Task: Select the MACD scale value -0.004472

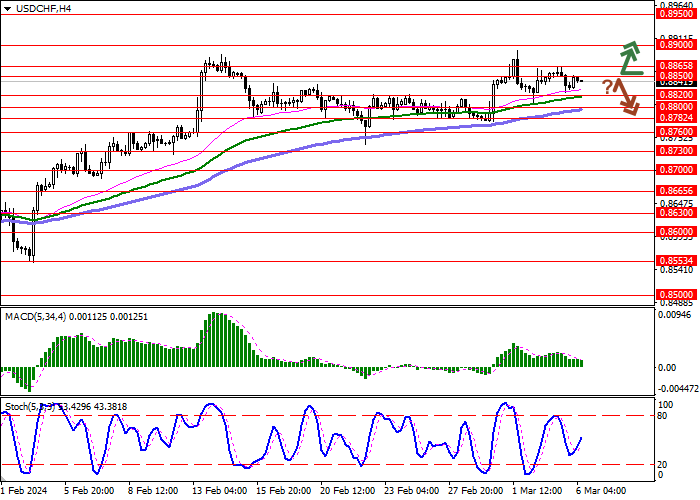Action: pyautogui.click(x=679, y=389)
